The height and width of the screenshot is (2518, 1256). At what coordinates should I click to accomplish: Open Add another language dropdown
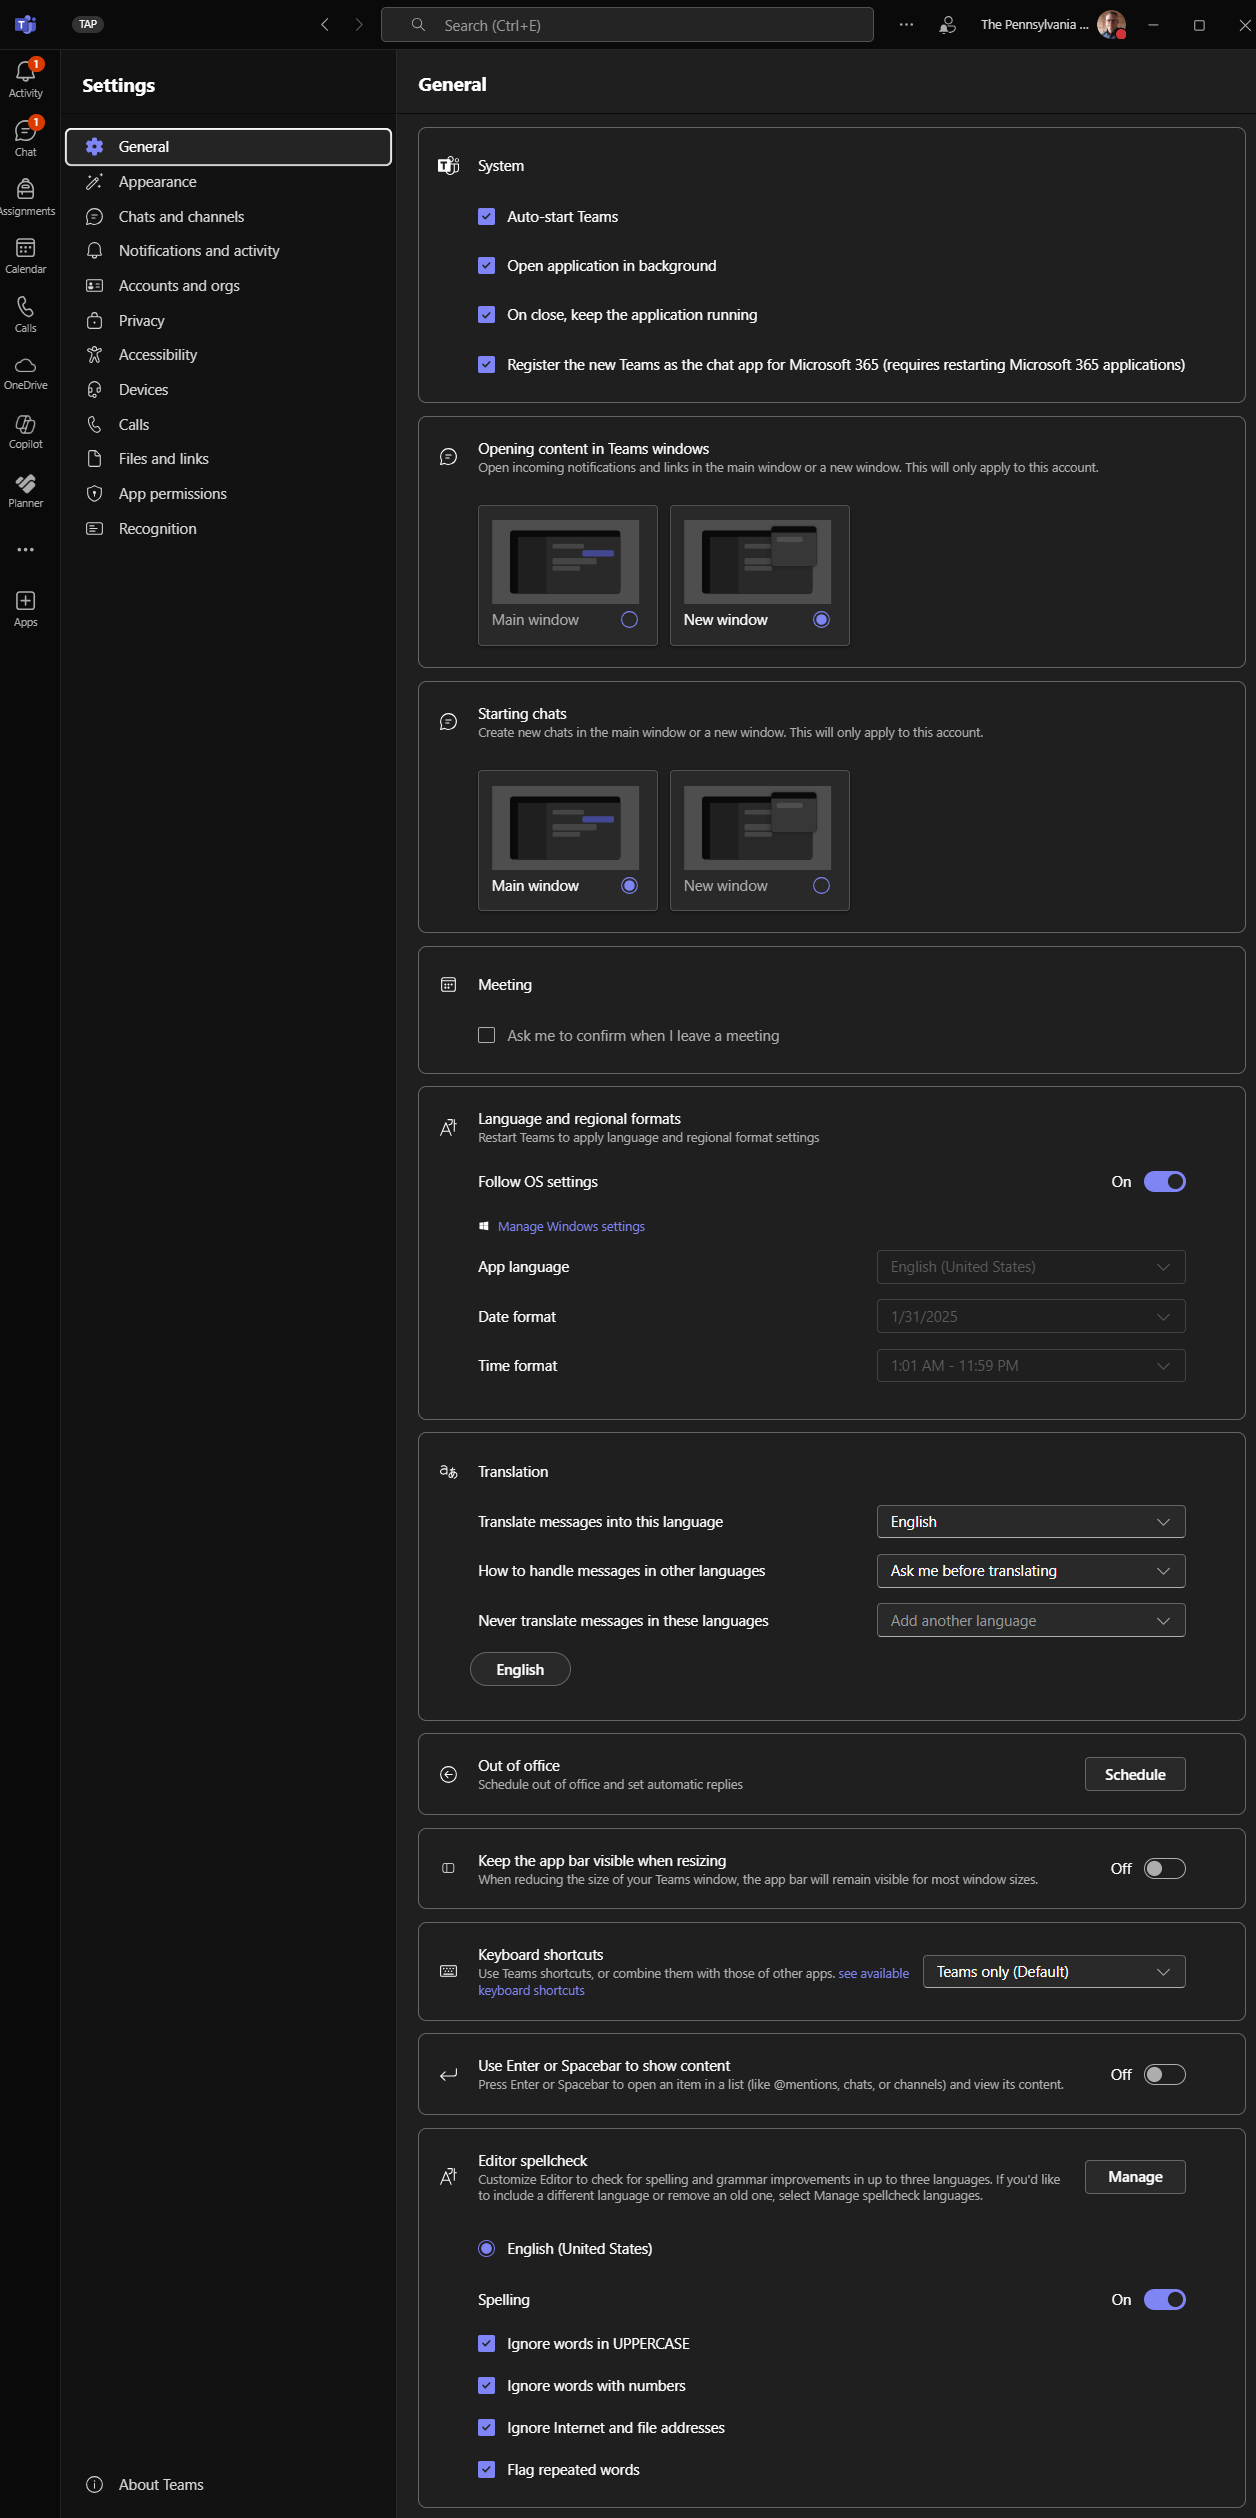coord(1031,1620)
